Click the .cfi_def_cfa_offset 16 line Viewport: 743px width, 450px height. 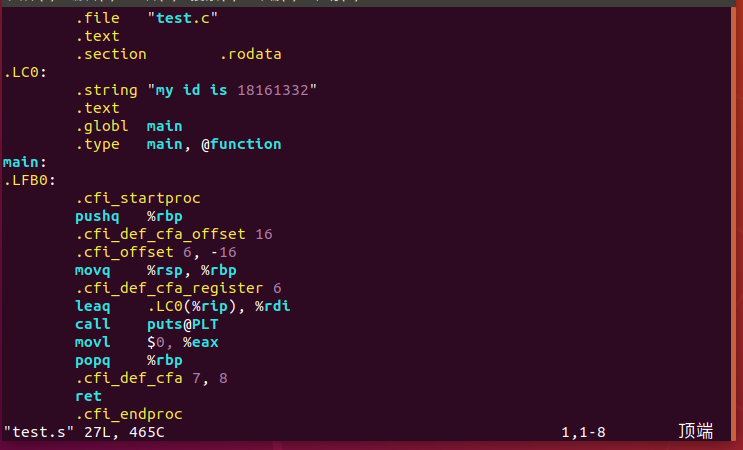[173, 234]
